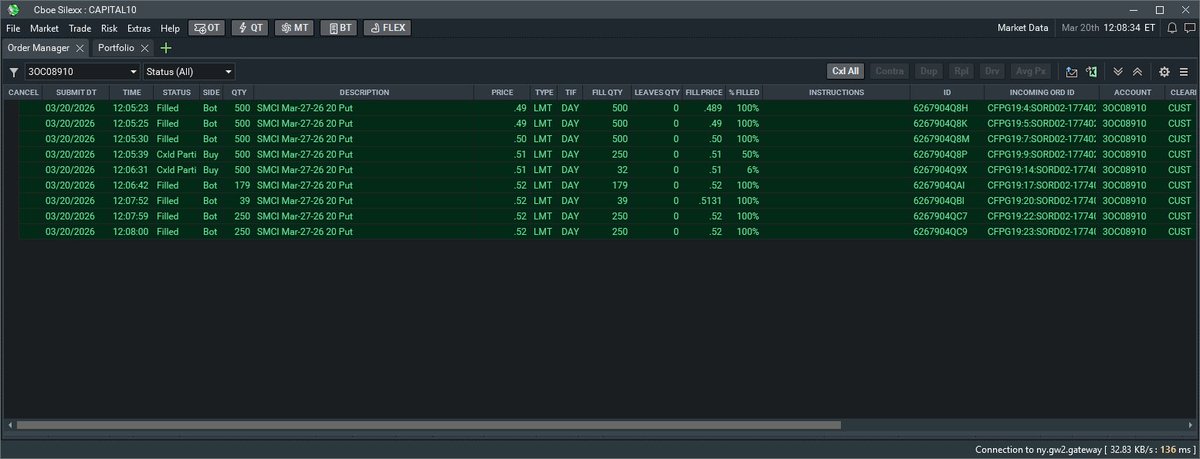1200x459 pixels.
Task: Sort by the ACCOUNT column header
Action: coord(1132,93)
